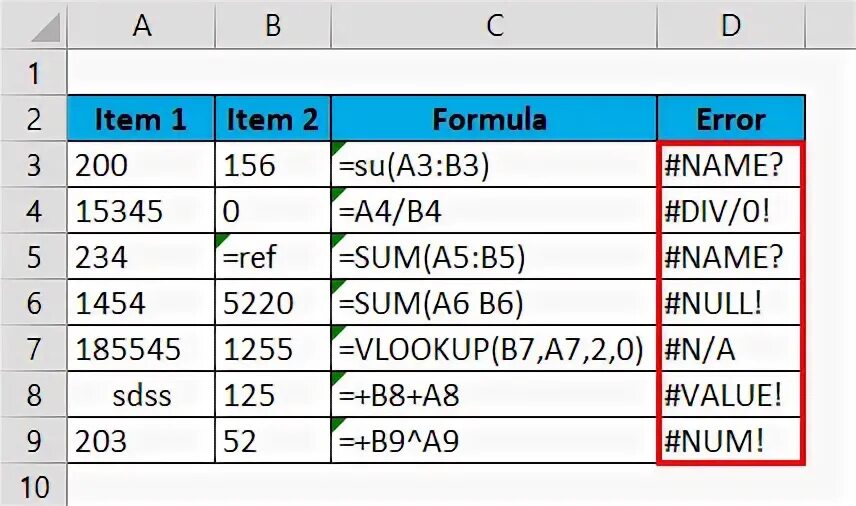Screen dimensions: 856x506
Task: Click the cell with =ref
Action: pos(273,257)
